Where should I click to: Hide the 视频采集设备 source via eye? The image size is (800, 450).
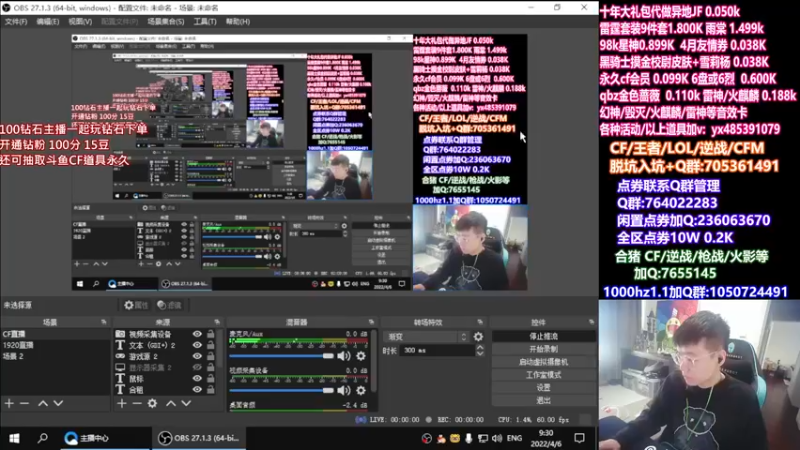(197, 334)
